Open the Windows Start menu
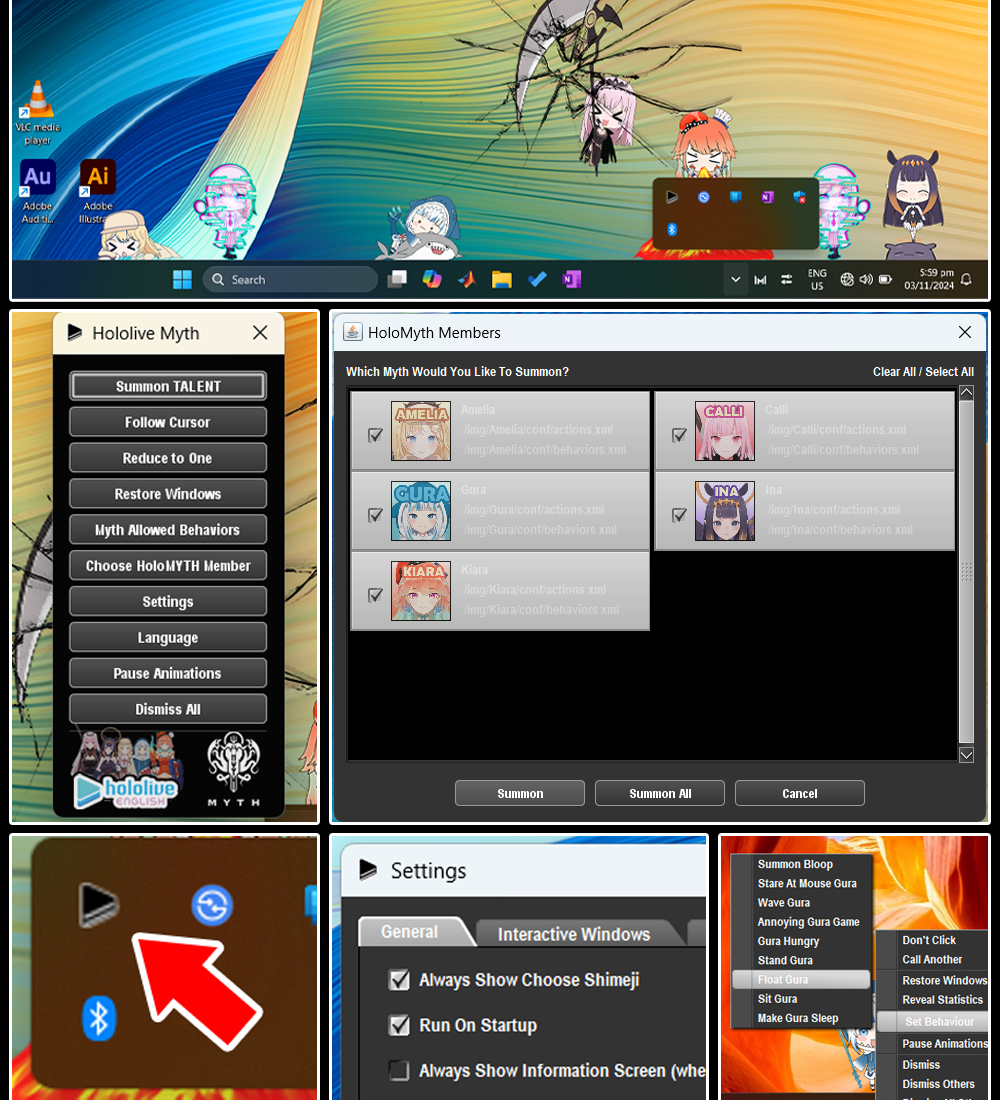This screenshot has height=1100, width=1000. pos(182,280)
